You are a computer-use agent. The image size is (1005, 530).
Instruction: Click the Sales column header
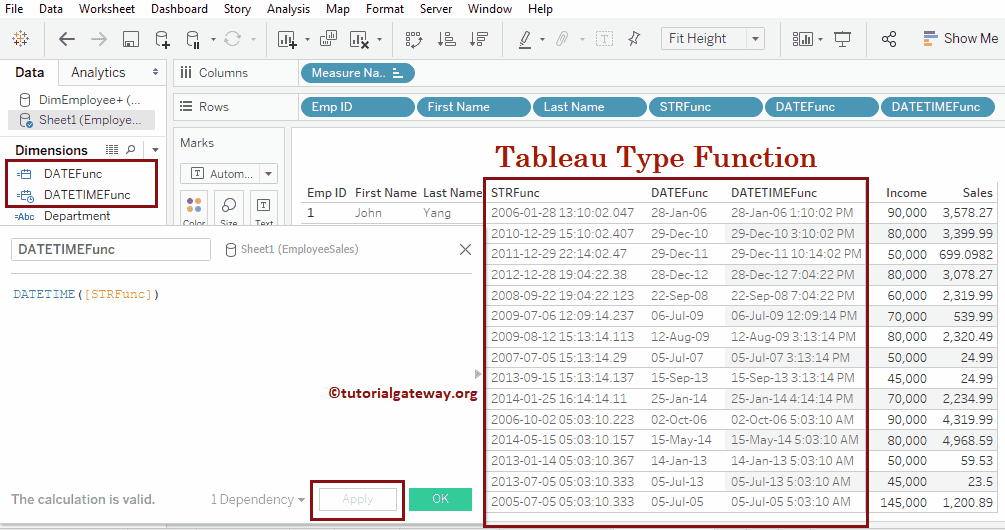977,193
